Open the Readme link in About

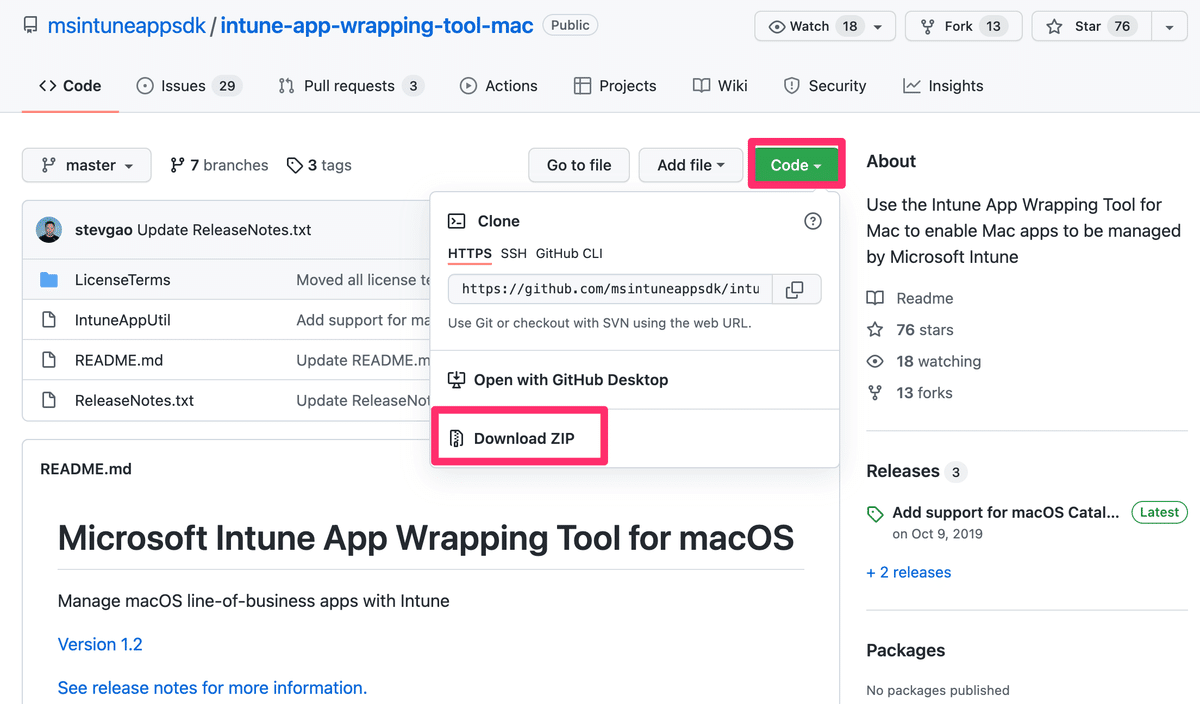tap(925, 298)
